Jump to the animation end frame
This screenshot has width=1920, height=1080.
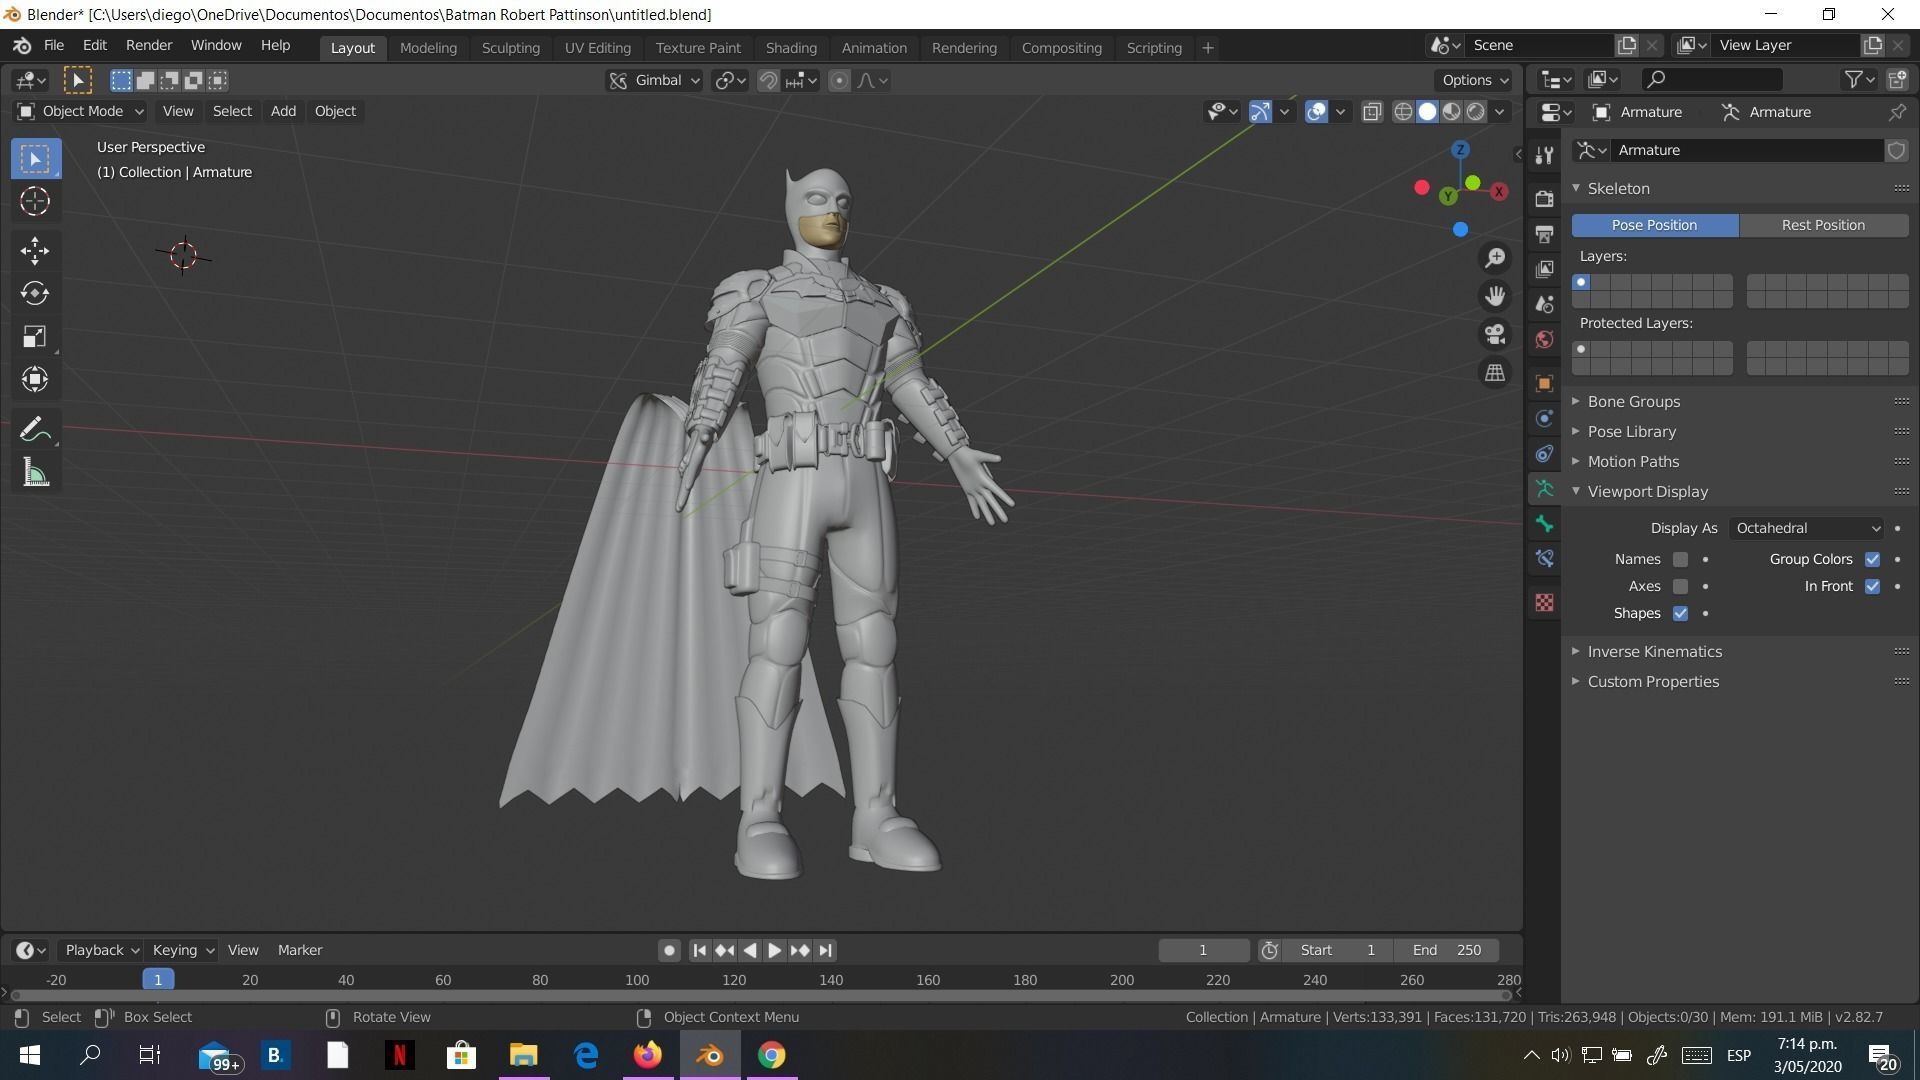pyautogui.click(x=825, y=950)
